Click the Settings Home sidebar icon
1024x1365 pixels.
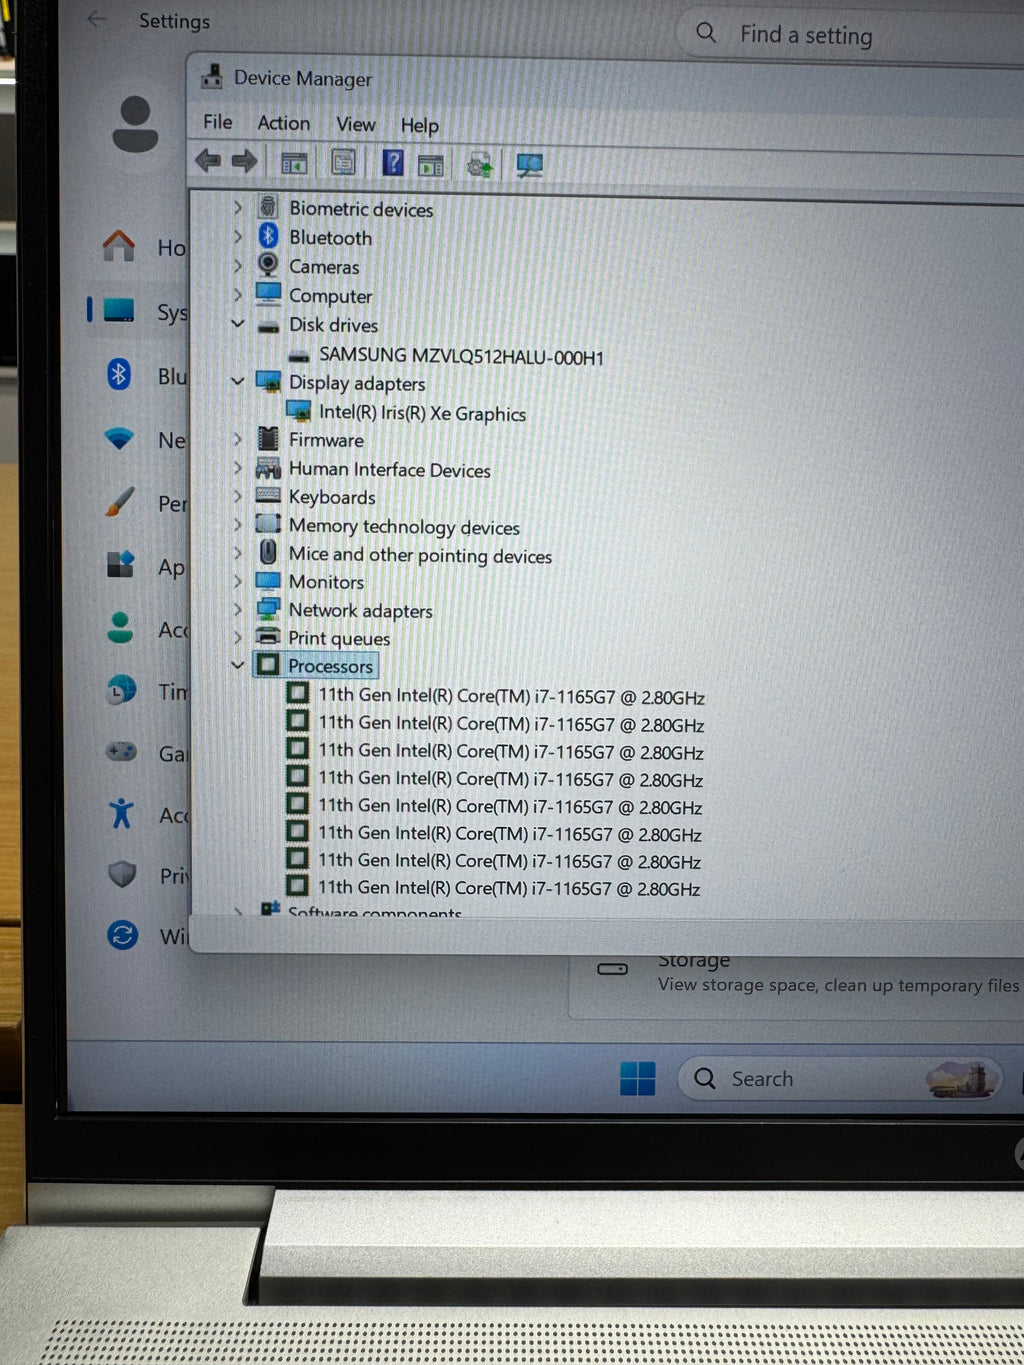pyautogui.click(x=119, y=245)
